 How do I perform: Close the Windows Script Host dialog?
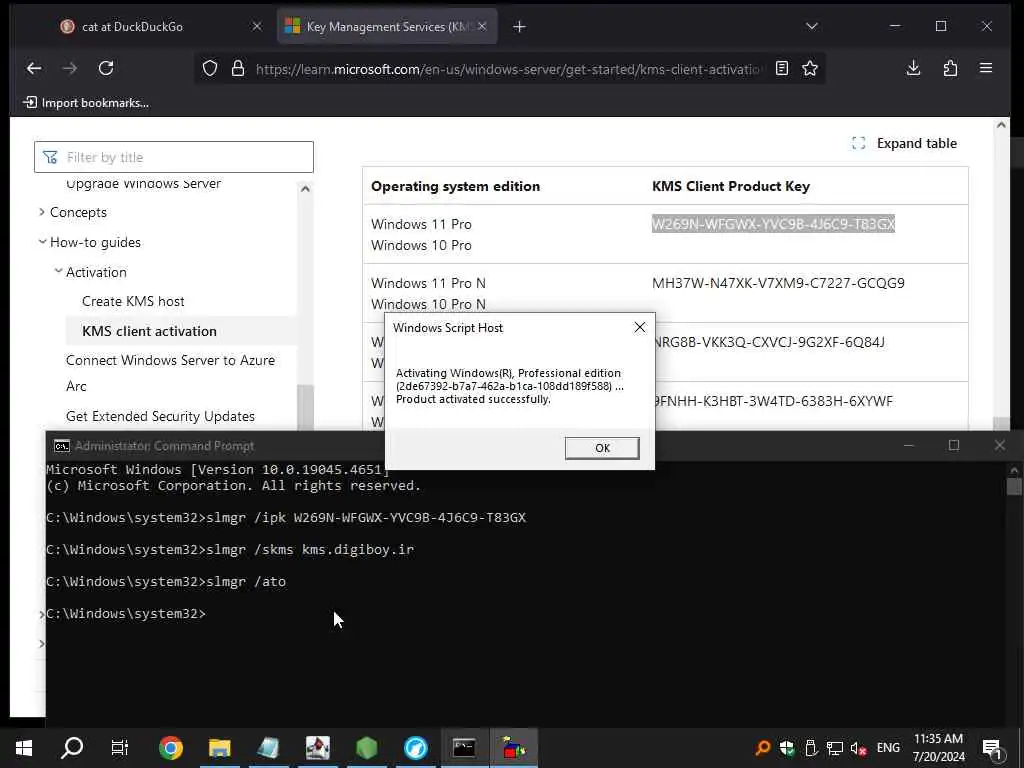click(639, 327)
